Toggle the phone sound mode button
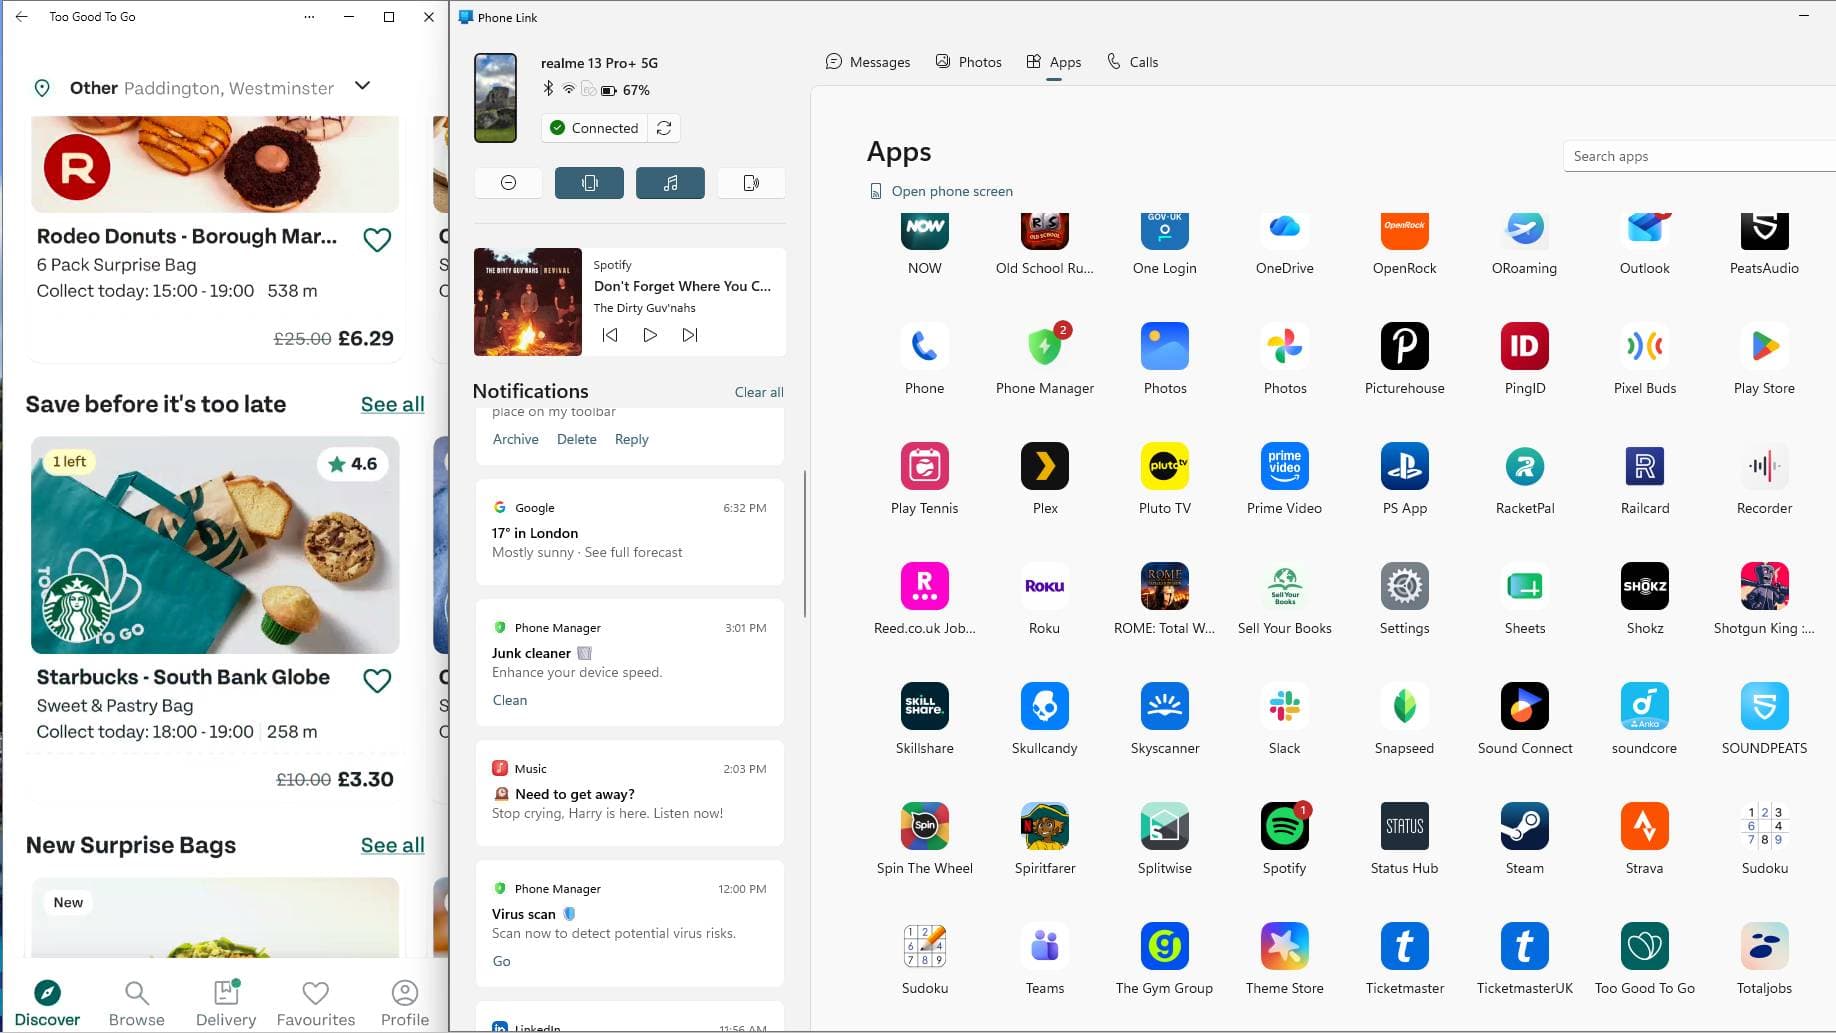 point(751,183)
